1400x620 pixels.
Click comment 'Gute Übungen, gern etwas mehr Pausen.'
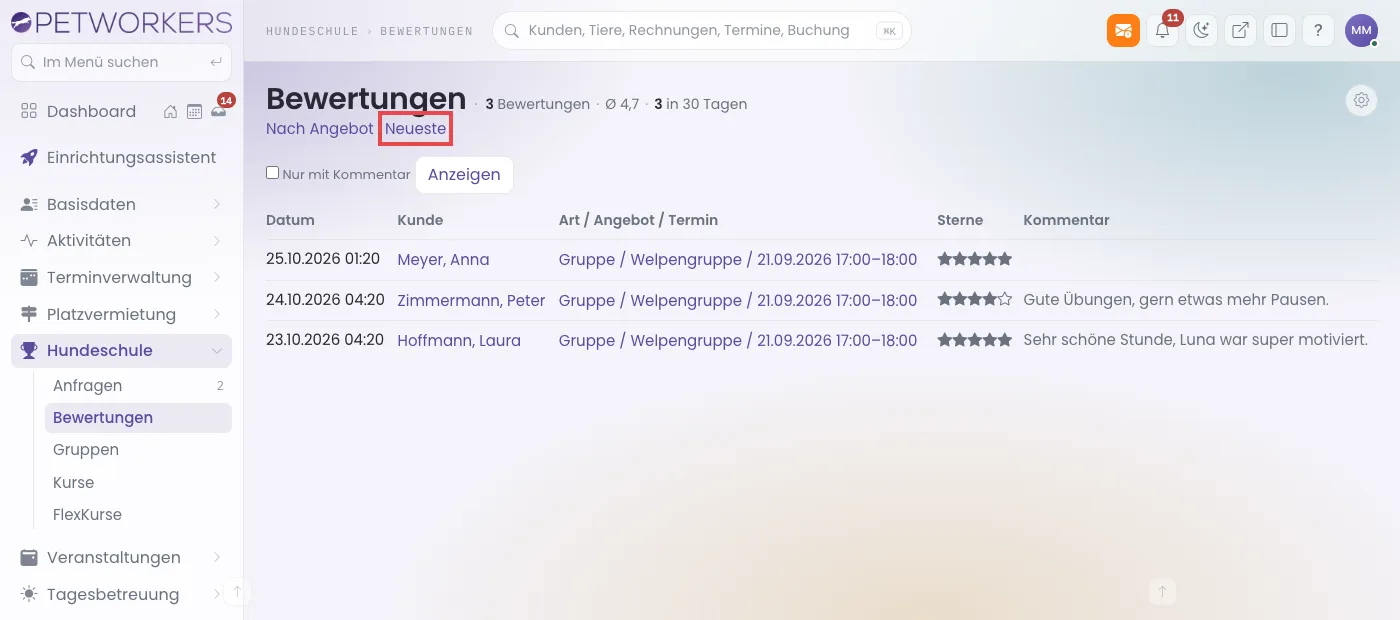click(x=1176, y=299)
